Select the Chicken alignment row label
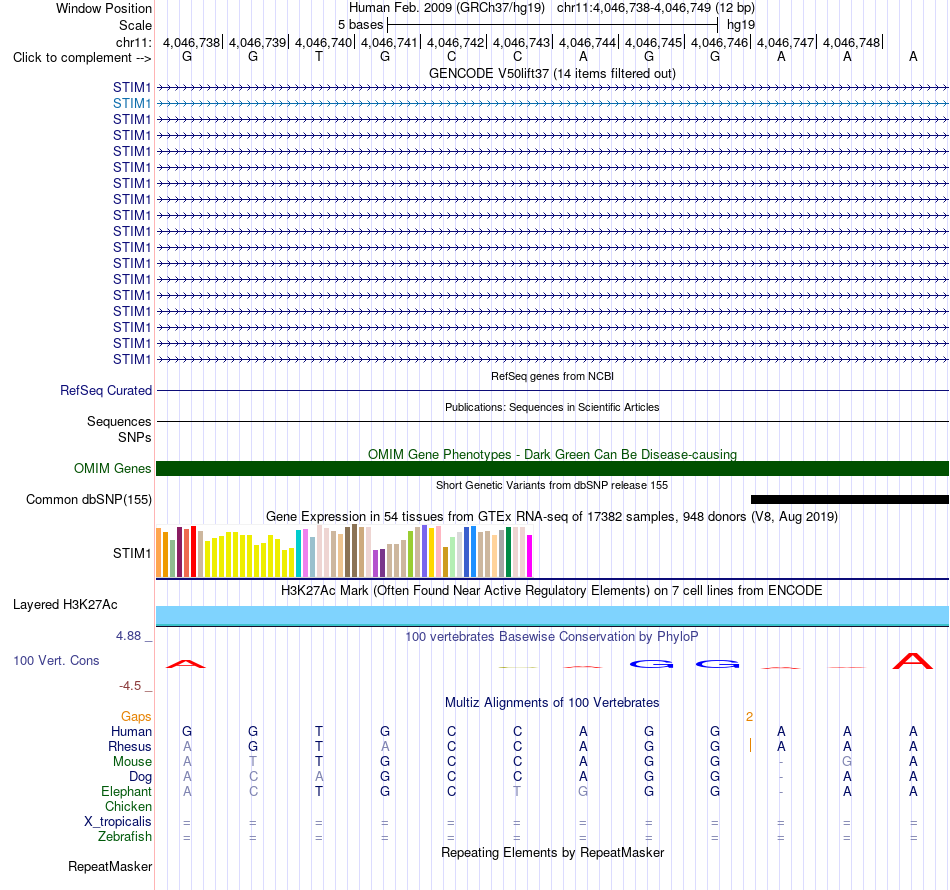The width and height of the screenshot is (950, 890). pos(128,807)
